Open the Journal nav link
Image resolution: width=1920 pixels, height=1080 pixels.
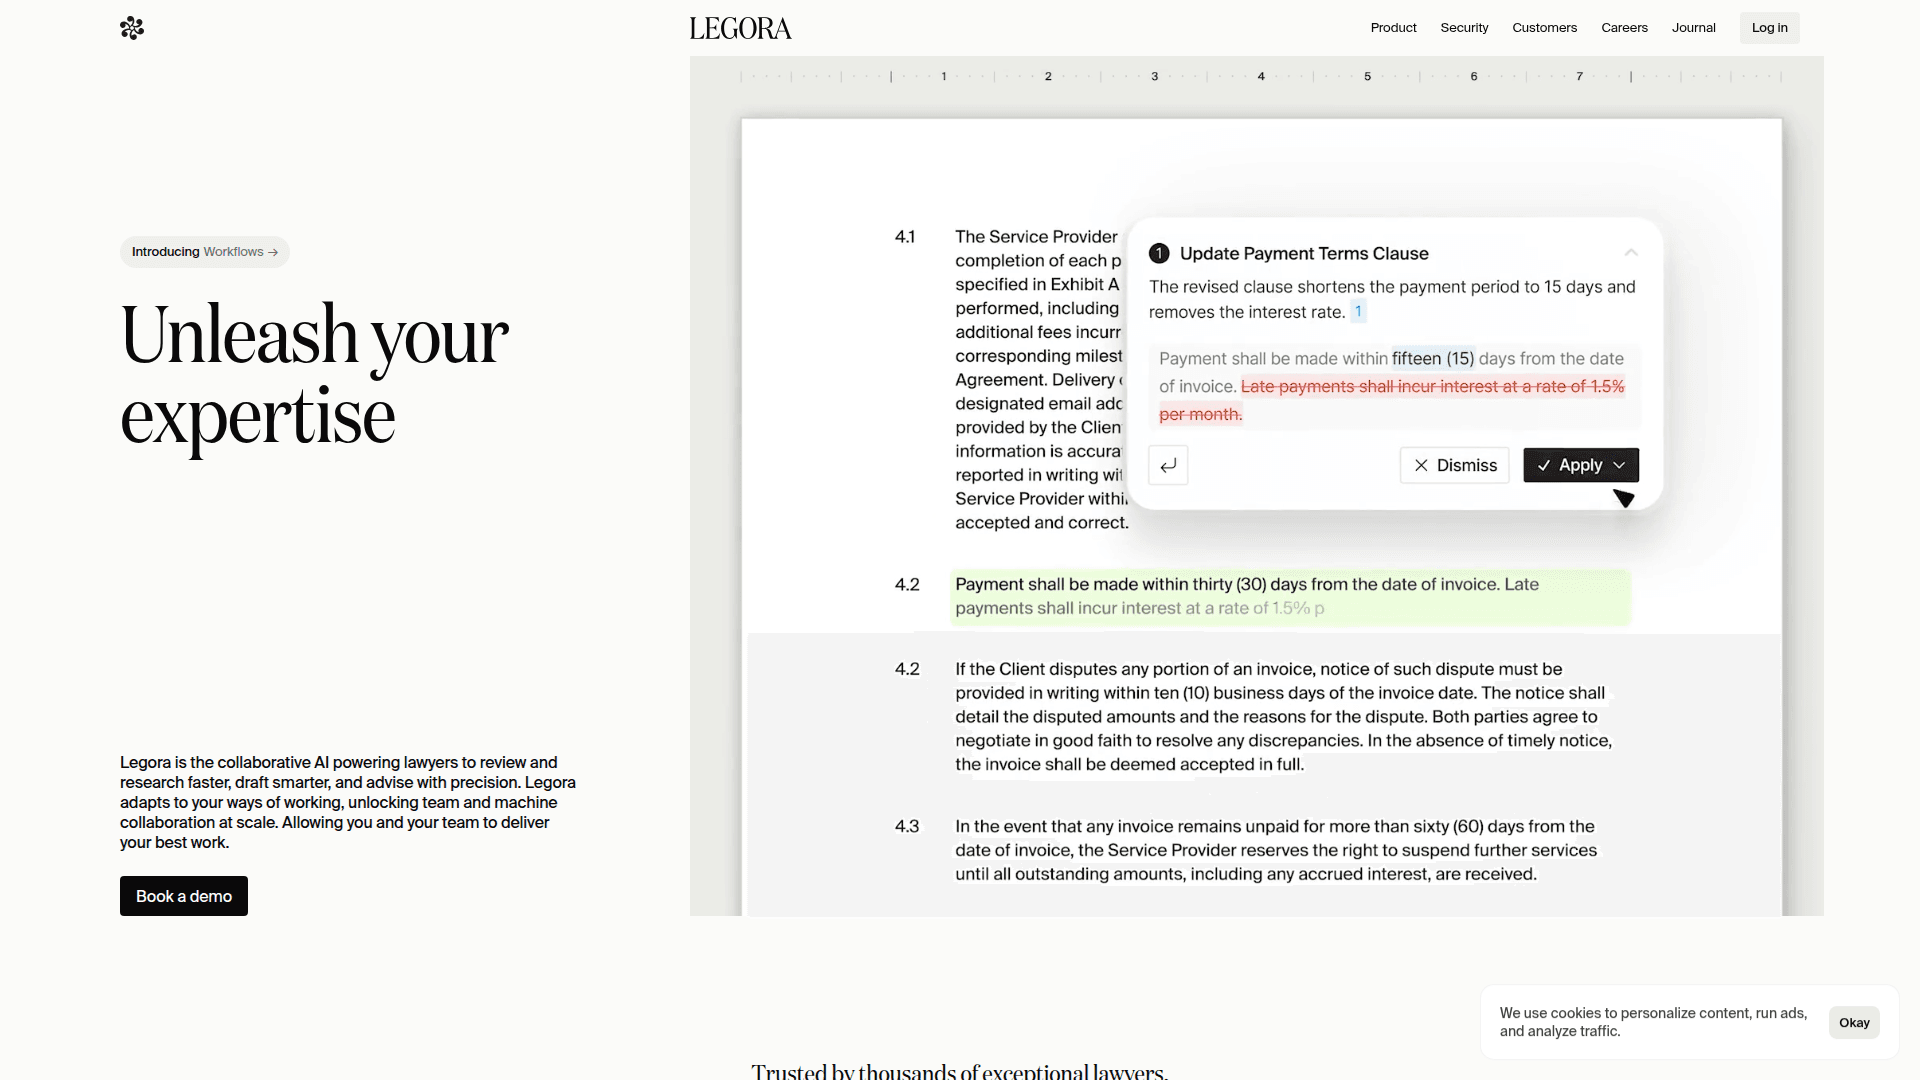pyautogui.click(x=1693, y=28)
